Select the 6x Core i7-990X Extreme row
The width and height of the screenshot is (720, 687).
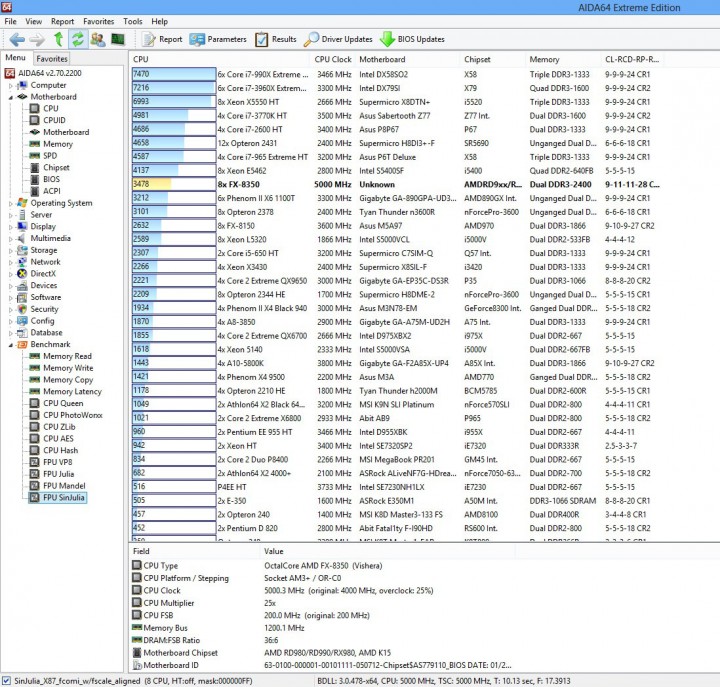click(x=397, y=74)
